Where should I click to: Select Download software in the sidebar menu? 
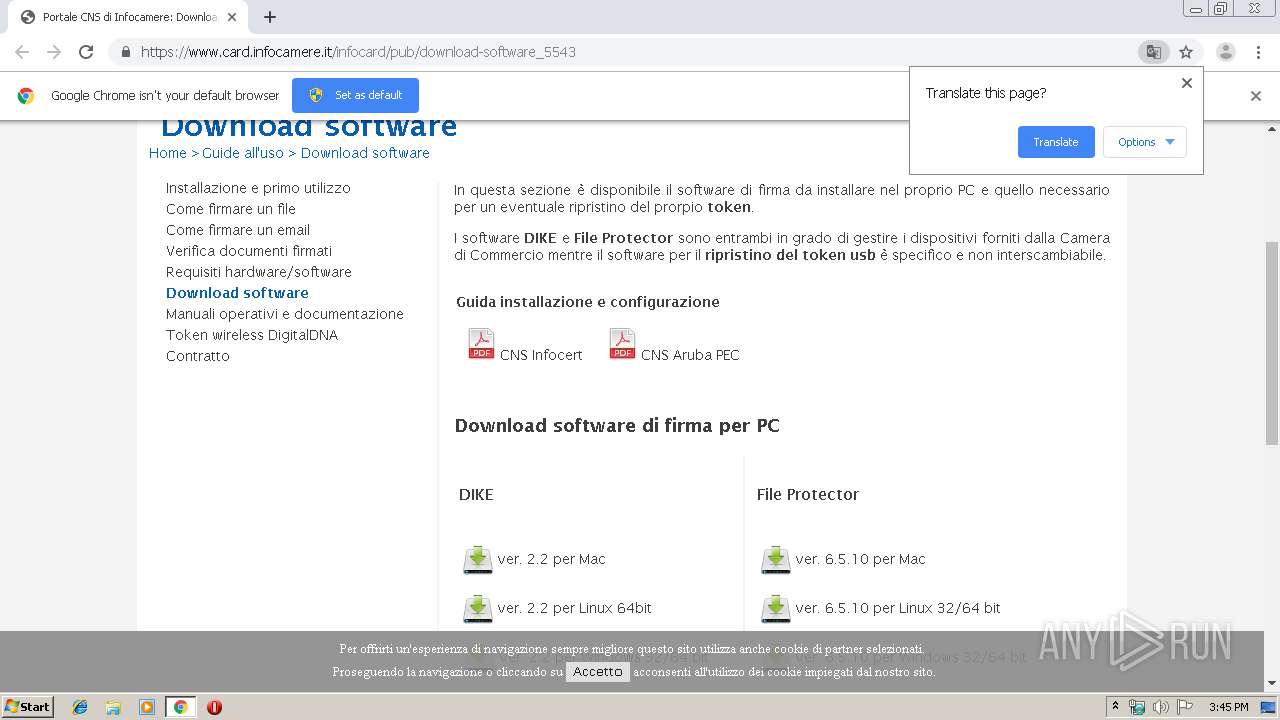click(x=237, y=293)
